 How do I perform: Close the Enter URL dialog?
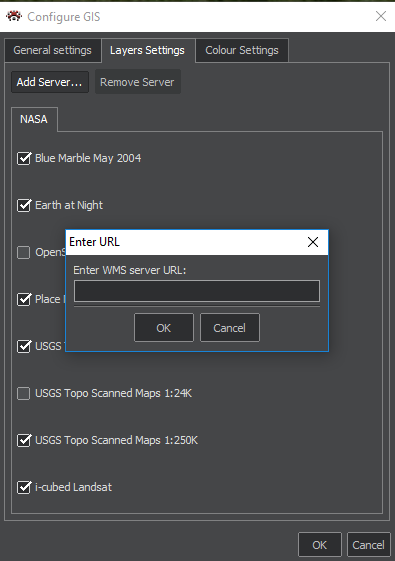pyautogui.click(x=313, y=242)
